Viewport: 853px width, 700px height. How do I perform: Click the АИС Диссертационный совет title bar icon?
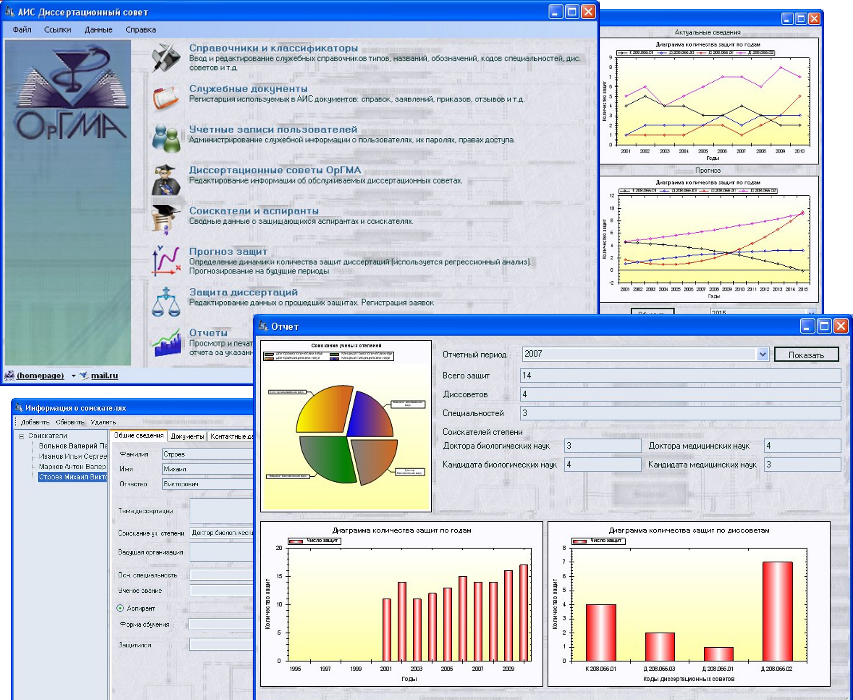[x=9, y=12]
